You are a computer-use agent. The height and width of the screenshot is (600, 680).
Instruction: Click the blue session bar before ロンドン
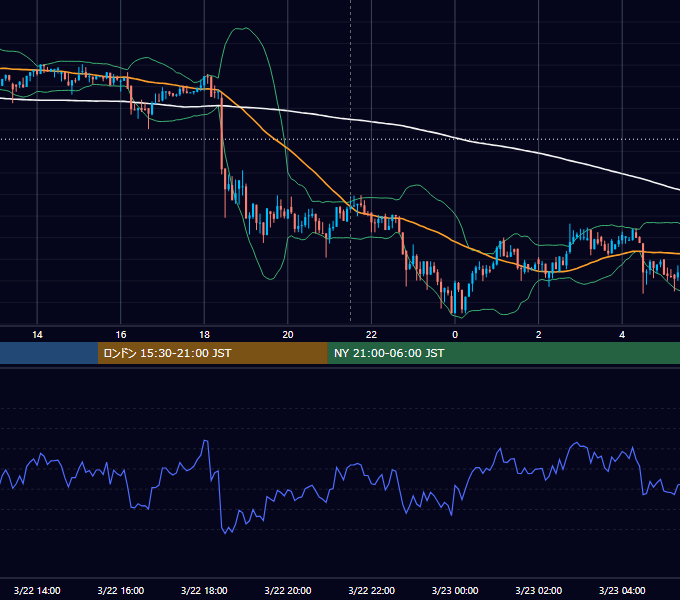click(49, 353)
